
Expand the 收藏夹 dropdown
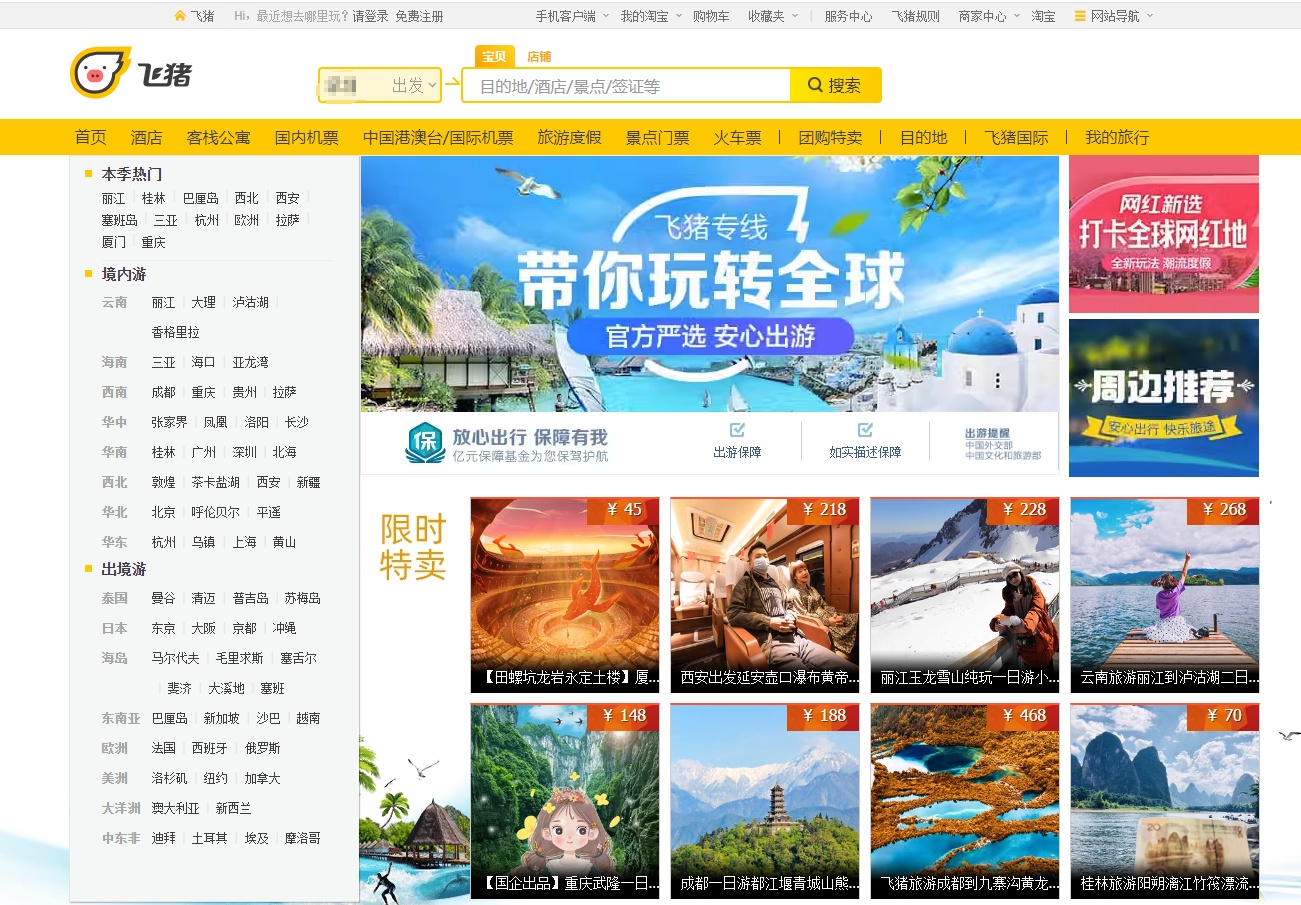click(x=796, y=16)
